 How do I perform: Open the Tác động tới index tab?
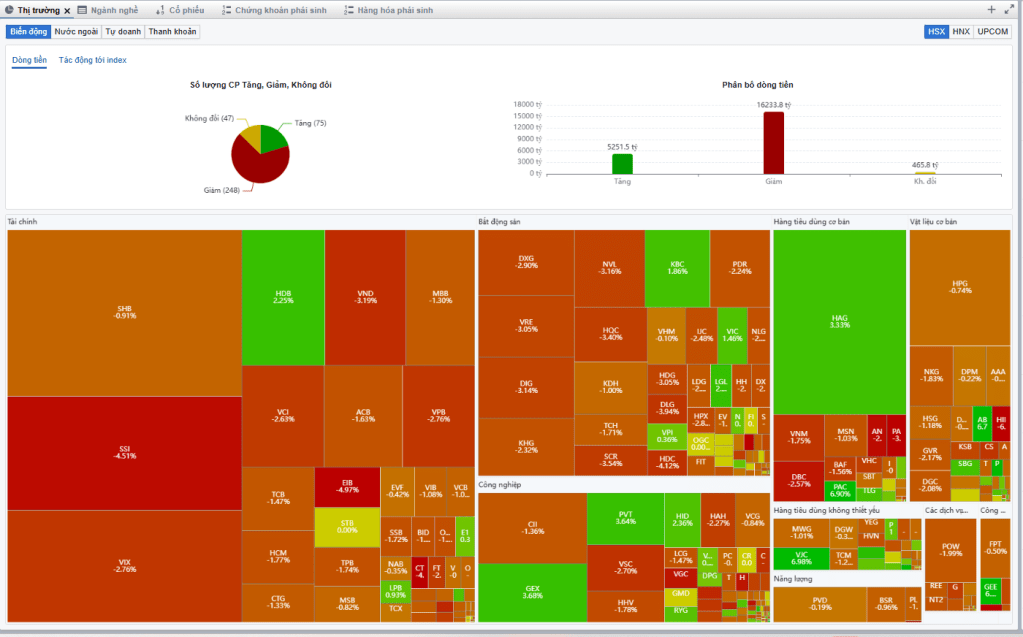93,60
